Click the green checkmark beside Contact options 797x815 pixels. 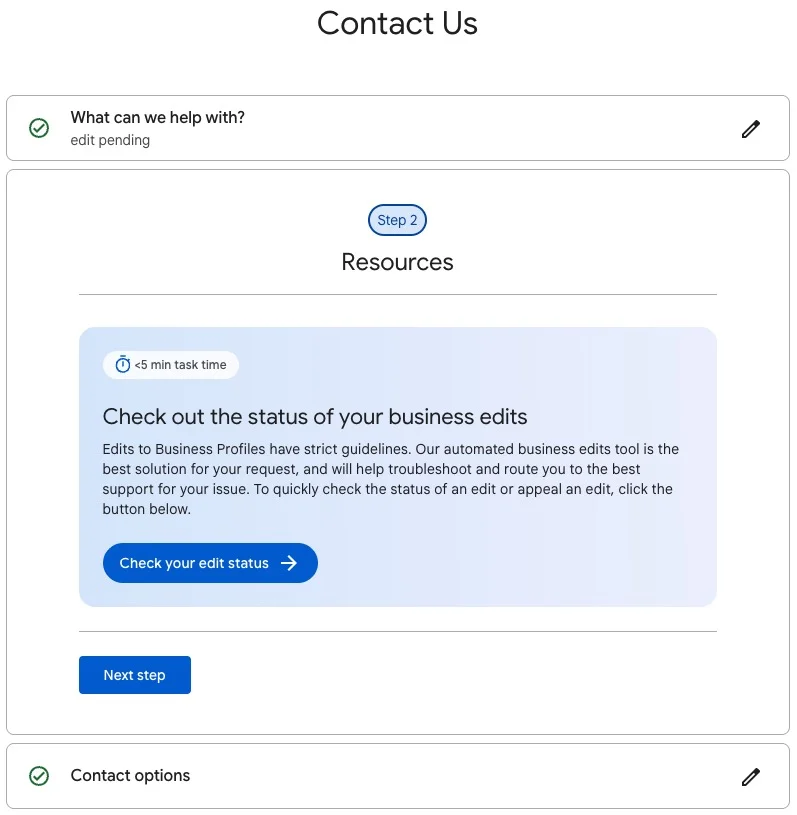[39, 776]
